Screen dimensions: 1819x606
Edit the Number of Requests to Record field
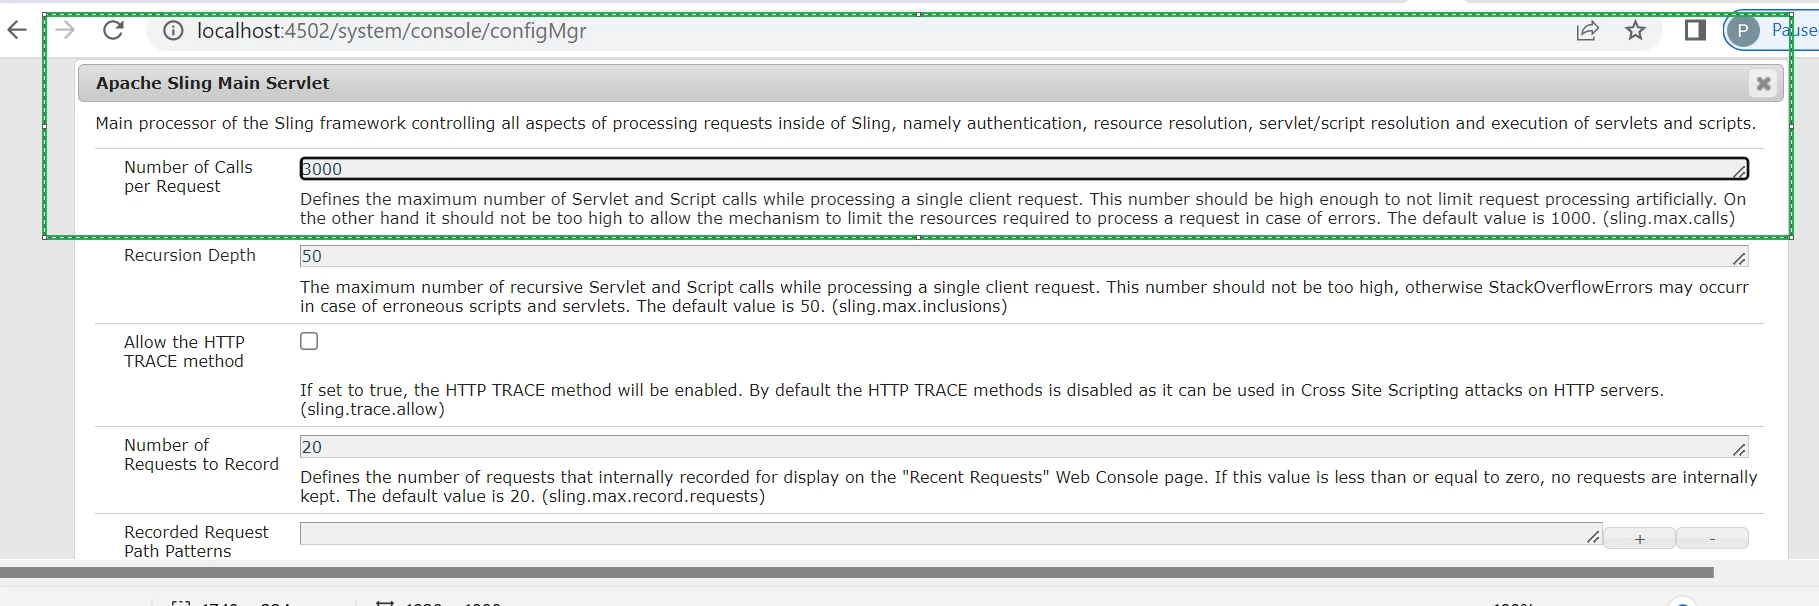(x=1024, y=447)
